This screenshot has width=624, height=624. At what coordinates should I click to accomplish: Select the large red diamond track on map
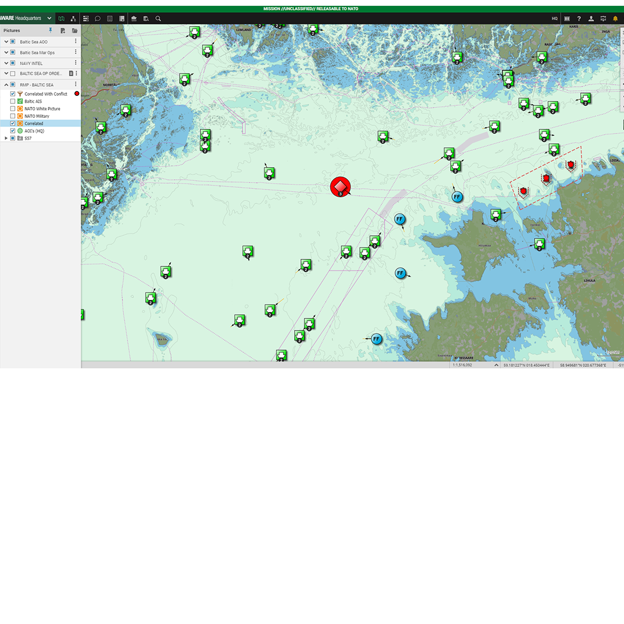pos(340,187)
